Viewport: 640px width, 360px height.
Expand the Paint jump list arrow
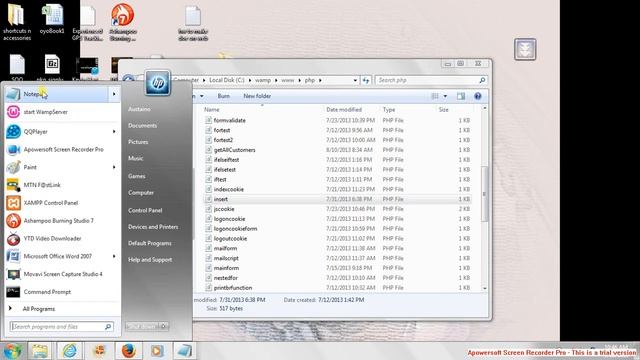pos(114,167)
